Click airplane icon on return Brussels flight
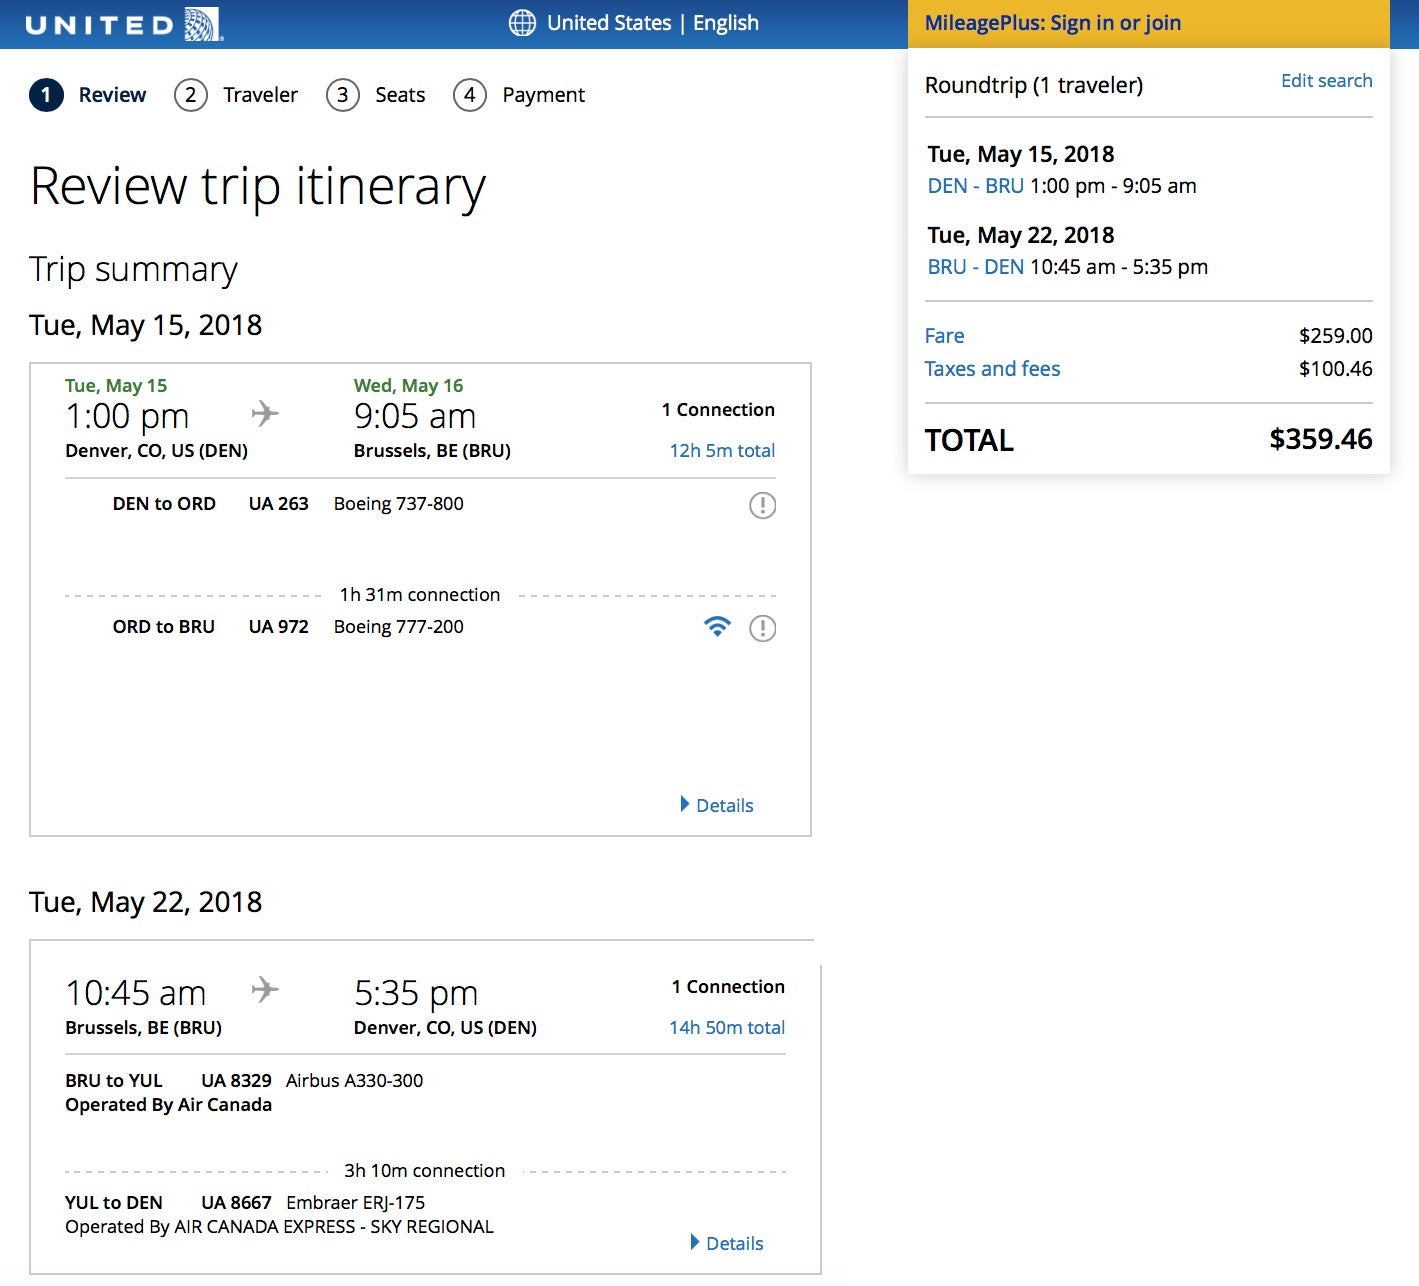The height and width of the screenshot is (1286, 1419). [265, 990]
